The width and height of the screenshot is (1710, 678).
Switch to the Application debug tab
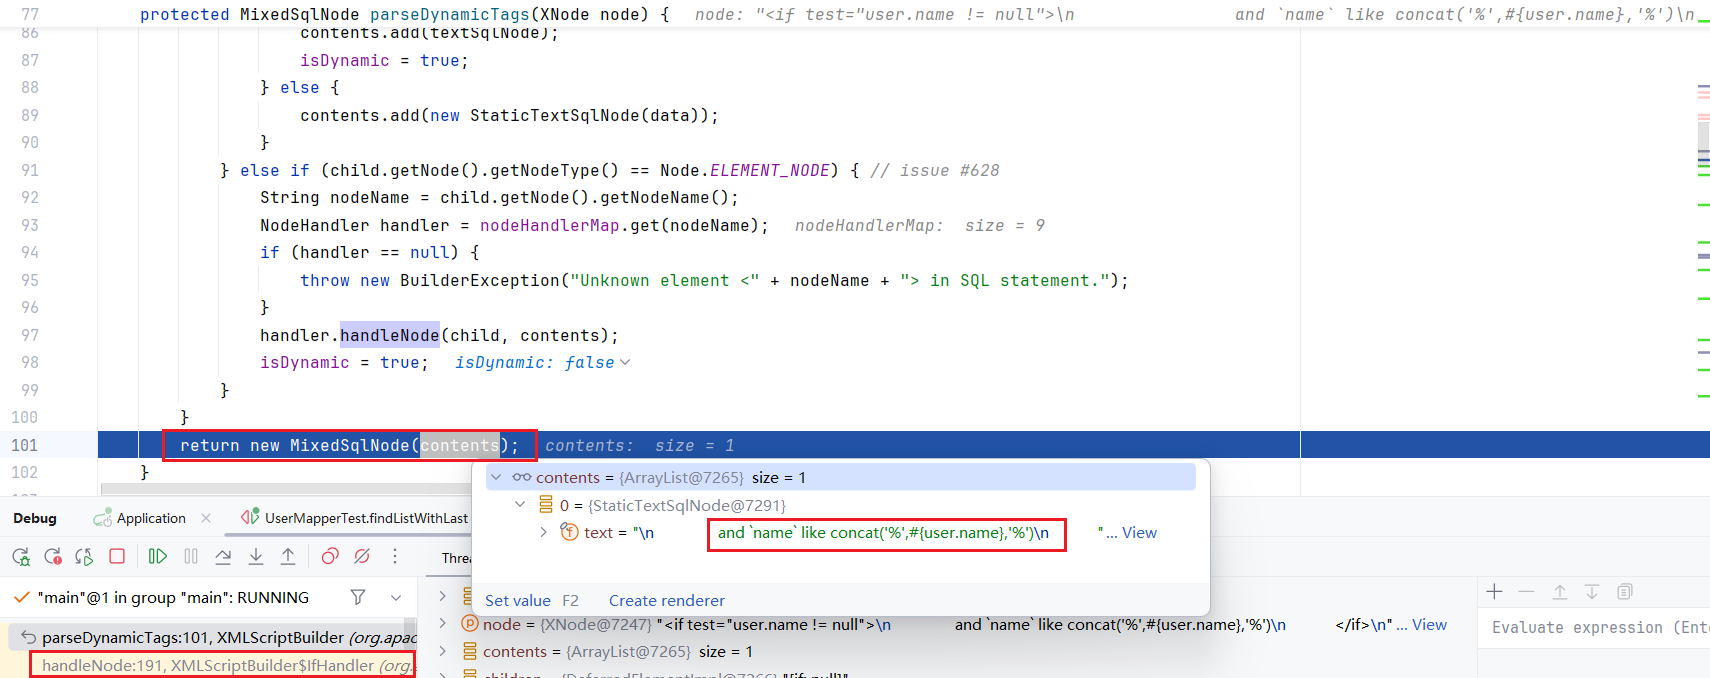coord(151,518)
